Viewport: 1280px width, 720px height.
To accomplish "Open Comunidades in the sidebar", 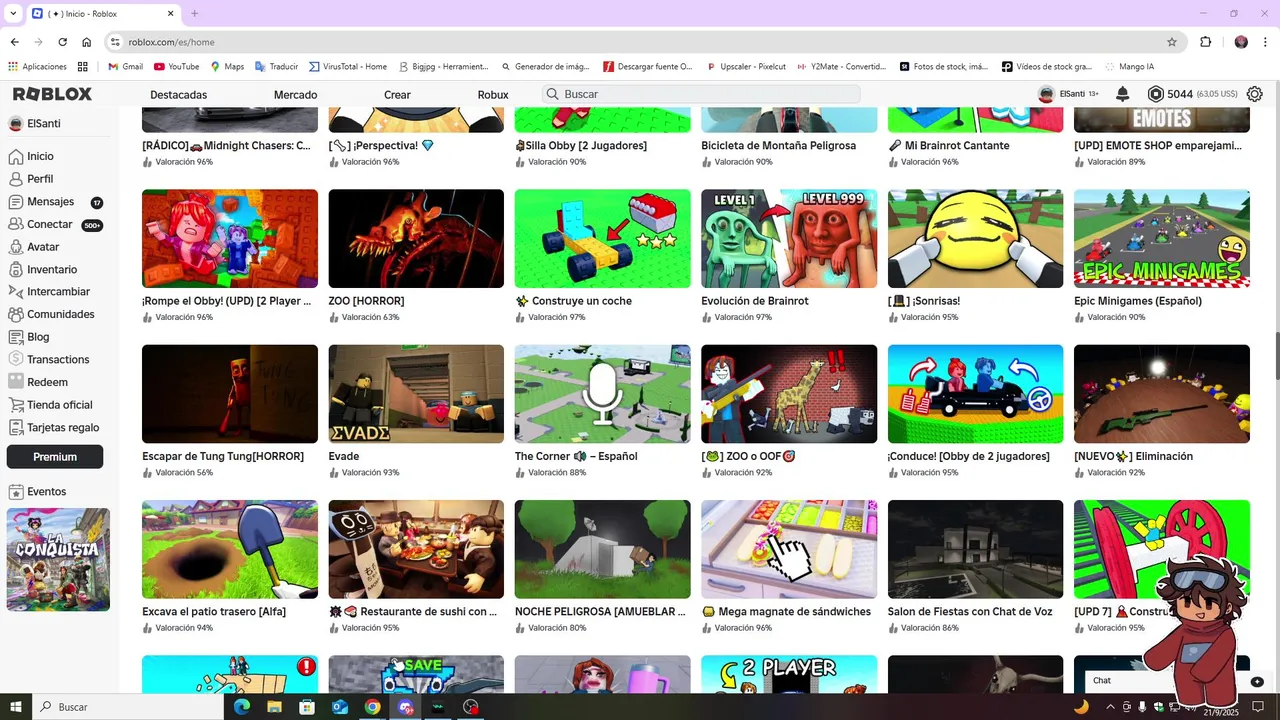I will pos(59,314).
